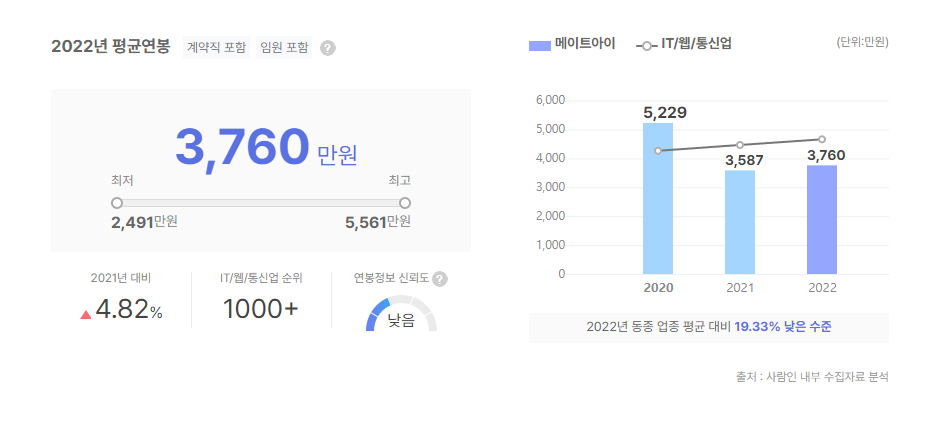948x430 pixels.
Task: Click the 2022 bar labeled 3,760
Action: tap(822, 220)
